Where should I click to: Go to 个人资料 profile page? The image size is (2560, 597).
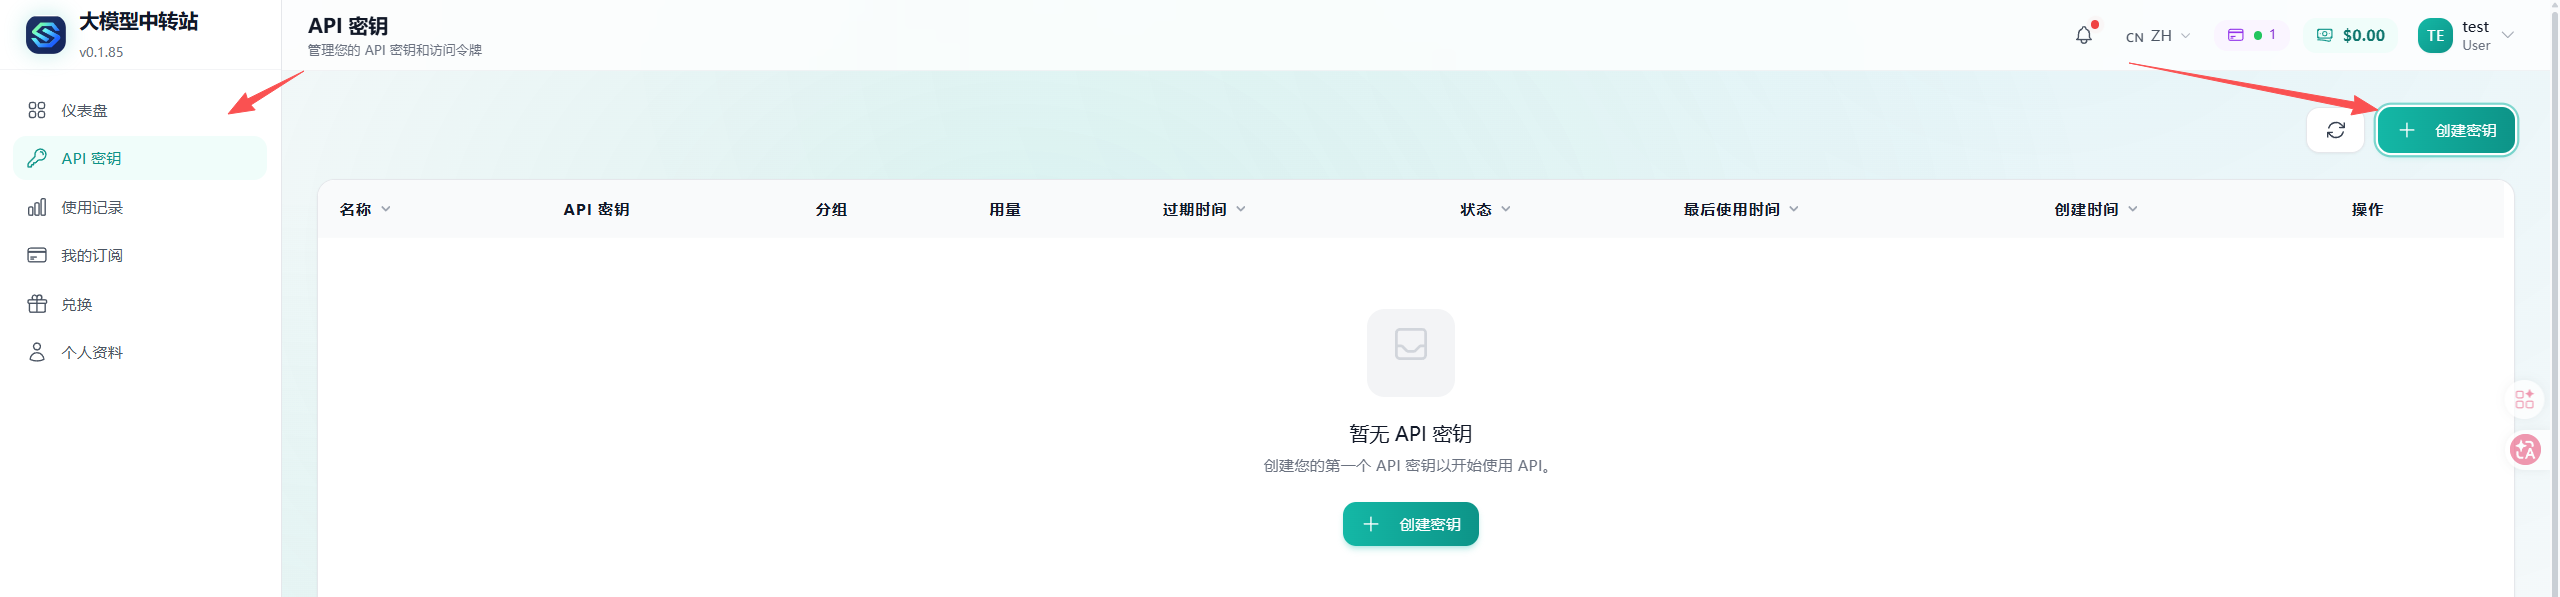[140, 352]
